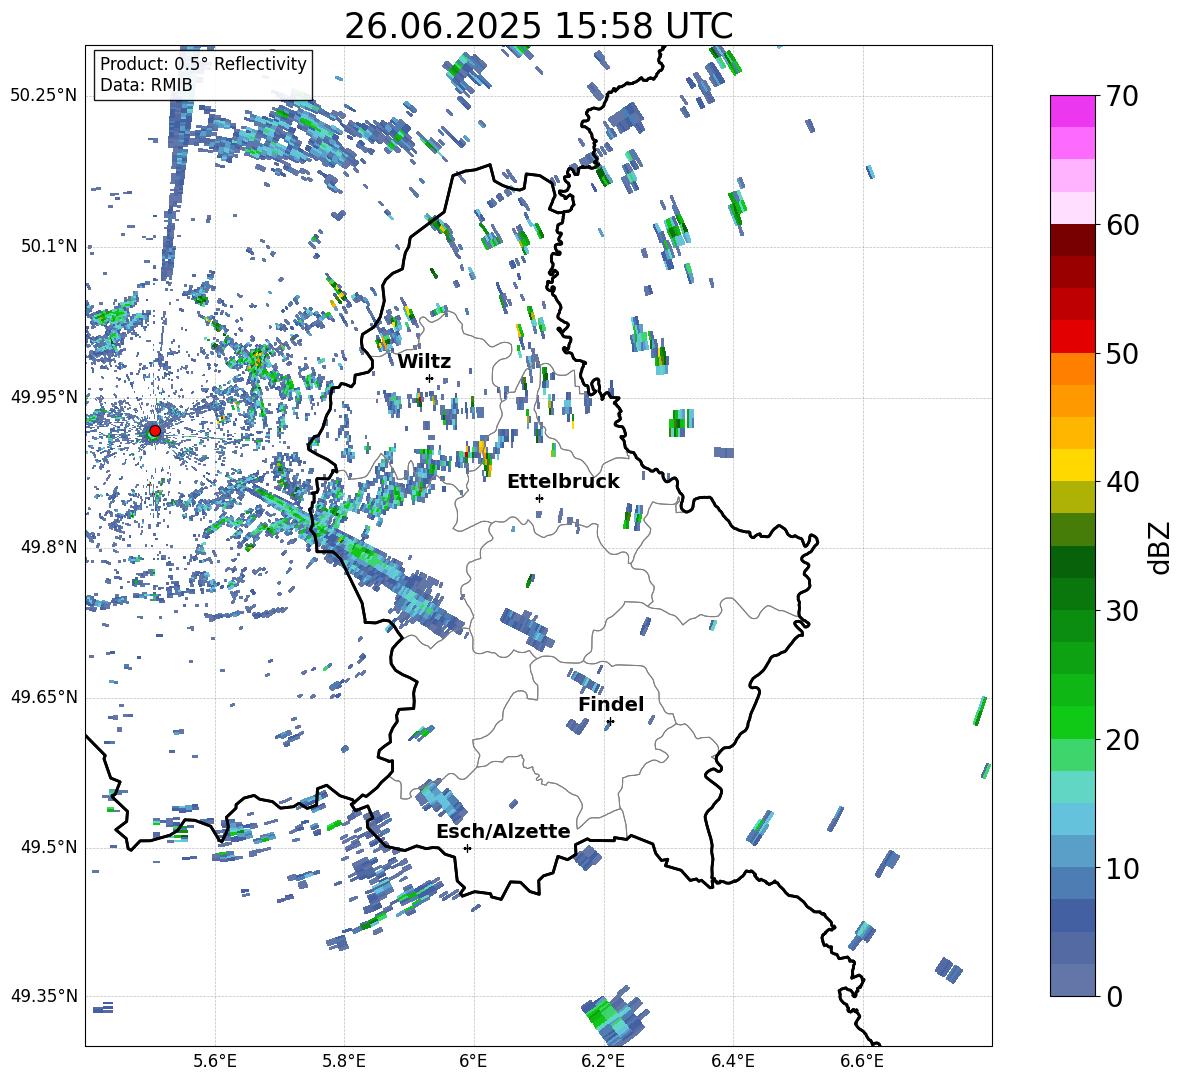Click the 5.8°E longitude label
Screen dimensions: 1184x1081
[344, 1061]
